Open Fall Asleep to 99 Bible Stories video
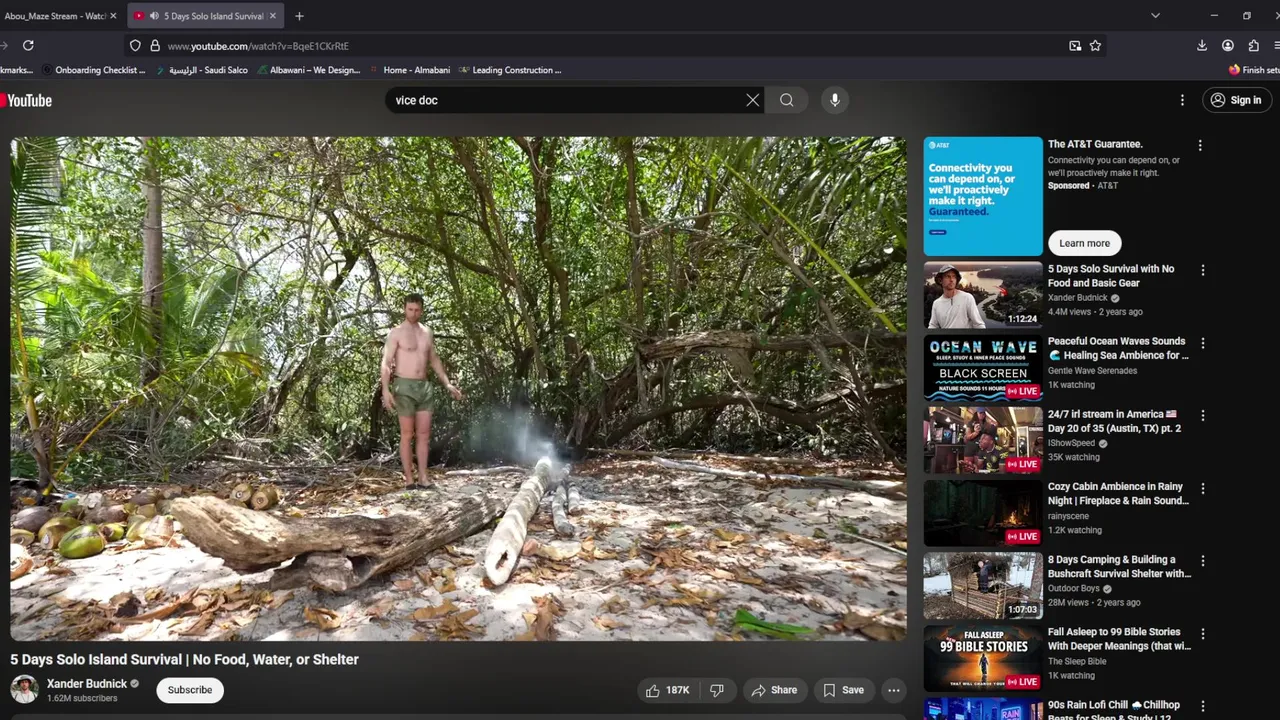Viewport: 1280px width, 720px height. pos(1119,639)
